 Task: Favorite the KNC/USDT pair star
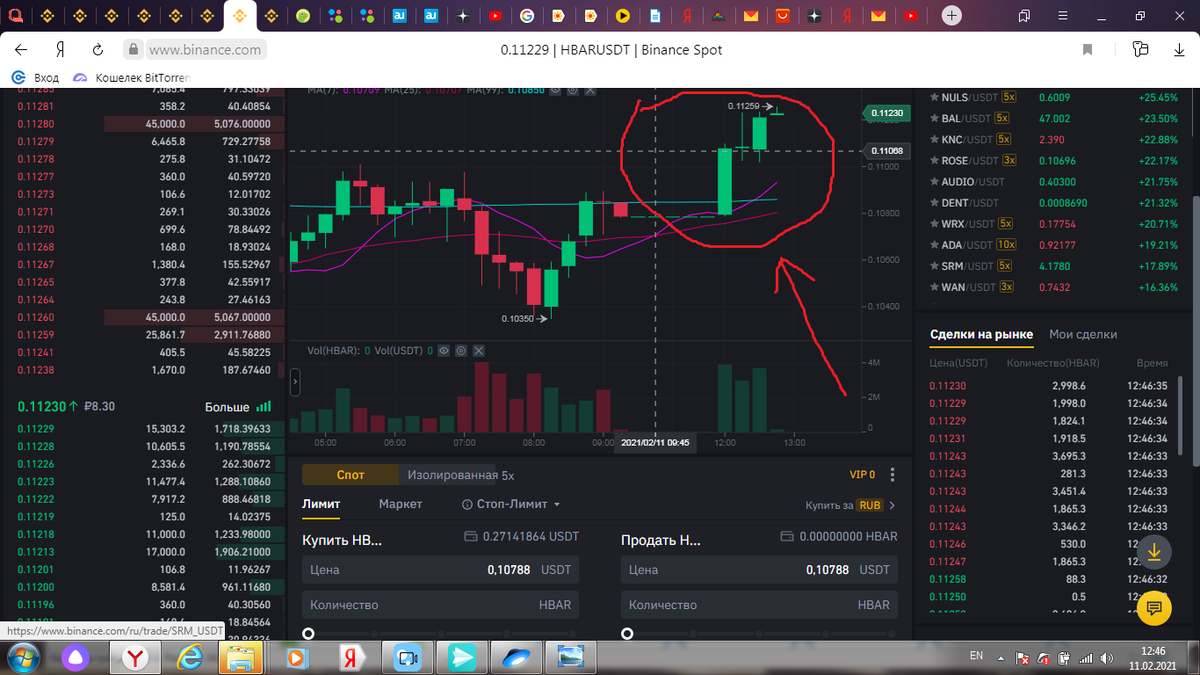click(934, 139)
